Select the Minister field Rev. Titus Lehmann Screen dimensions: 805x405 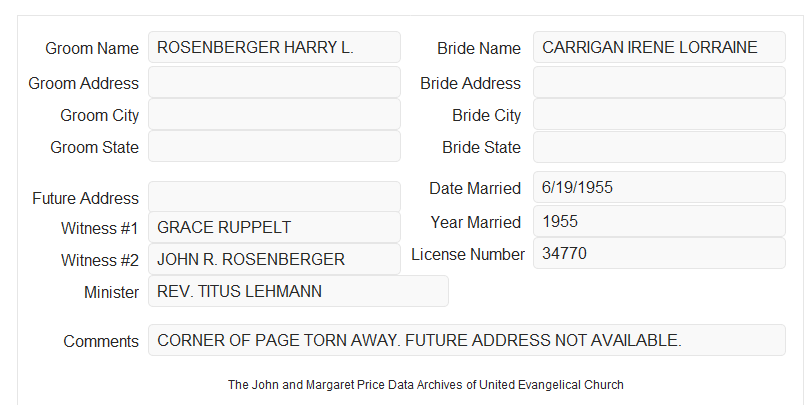click(x=298, y=291)
